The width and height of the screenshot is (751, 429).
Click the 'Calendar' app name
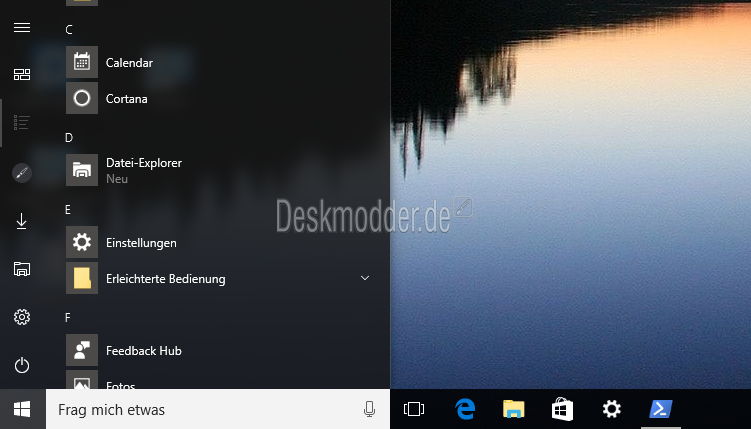[129, 63]
